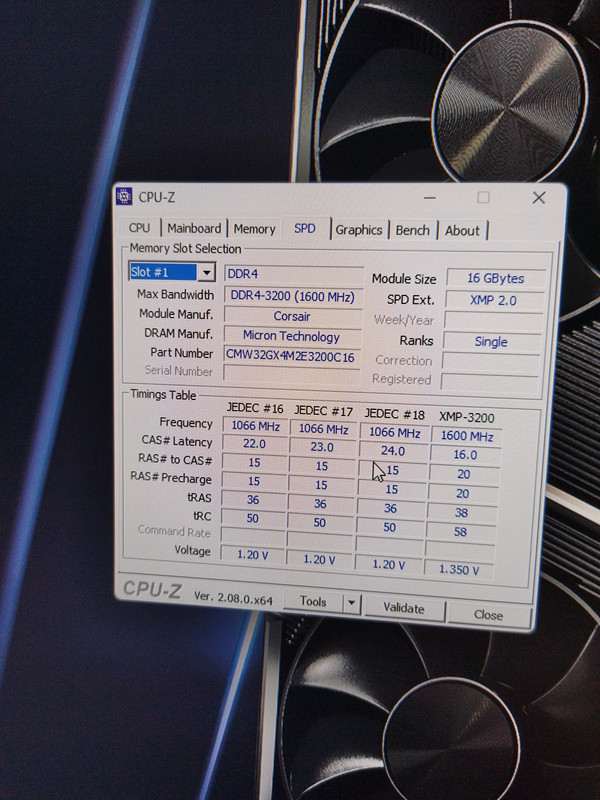Click the empty Serial Number field
This screenshot has height=800, width=600.
(291, 373)
